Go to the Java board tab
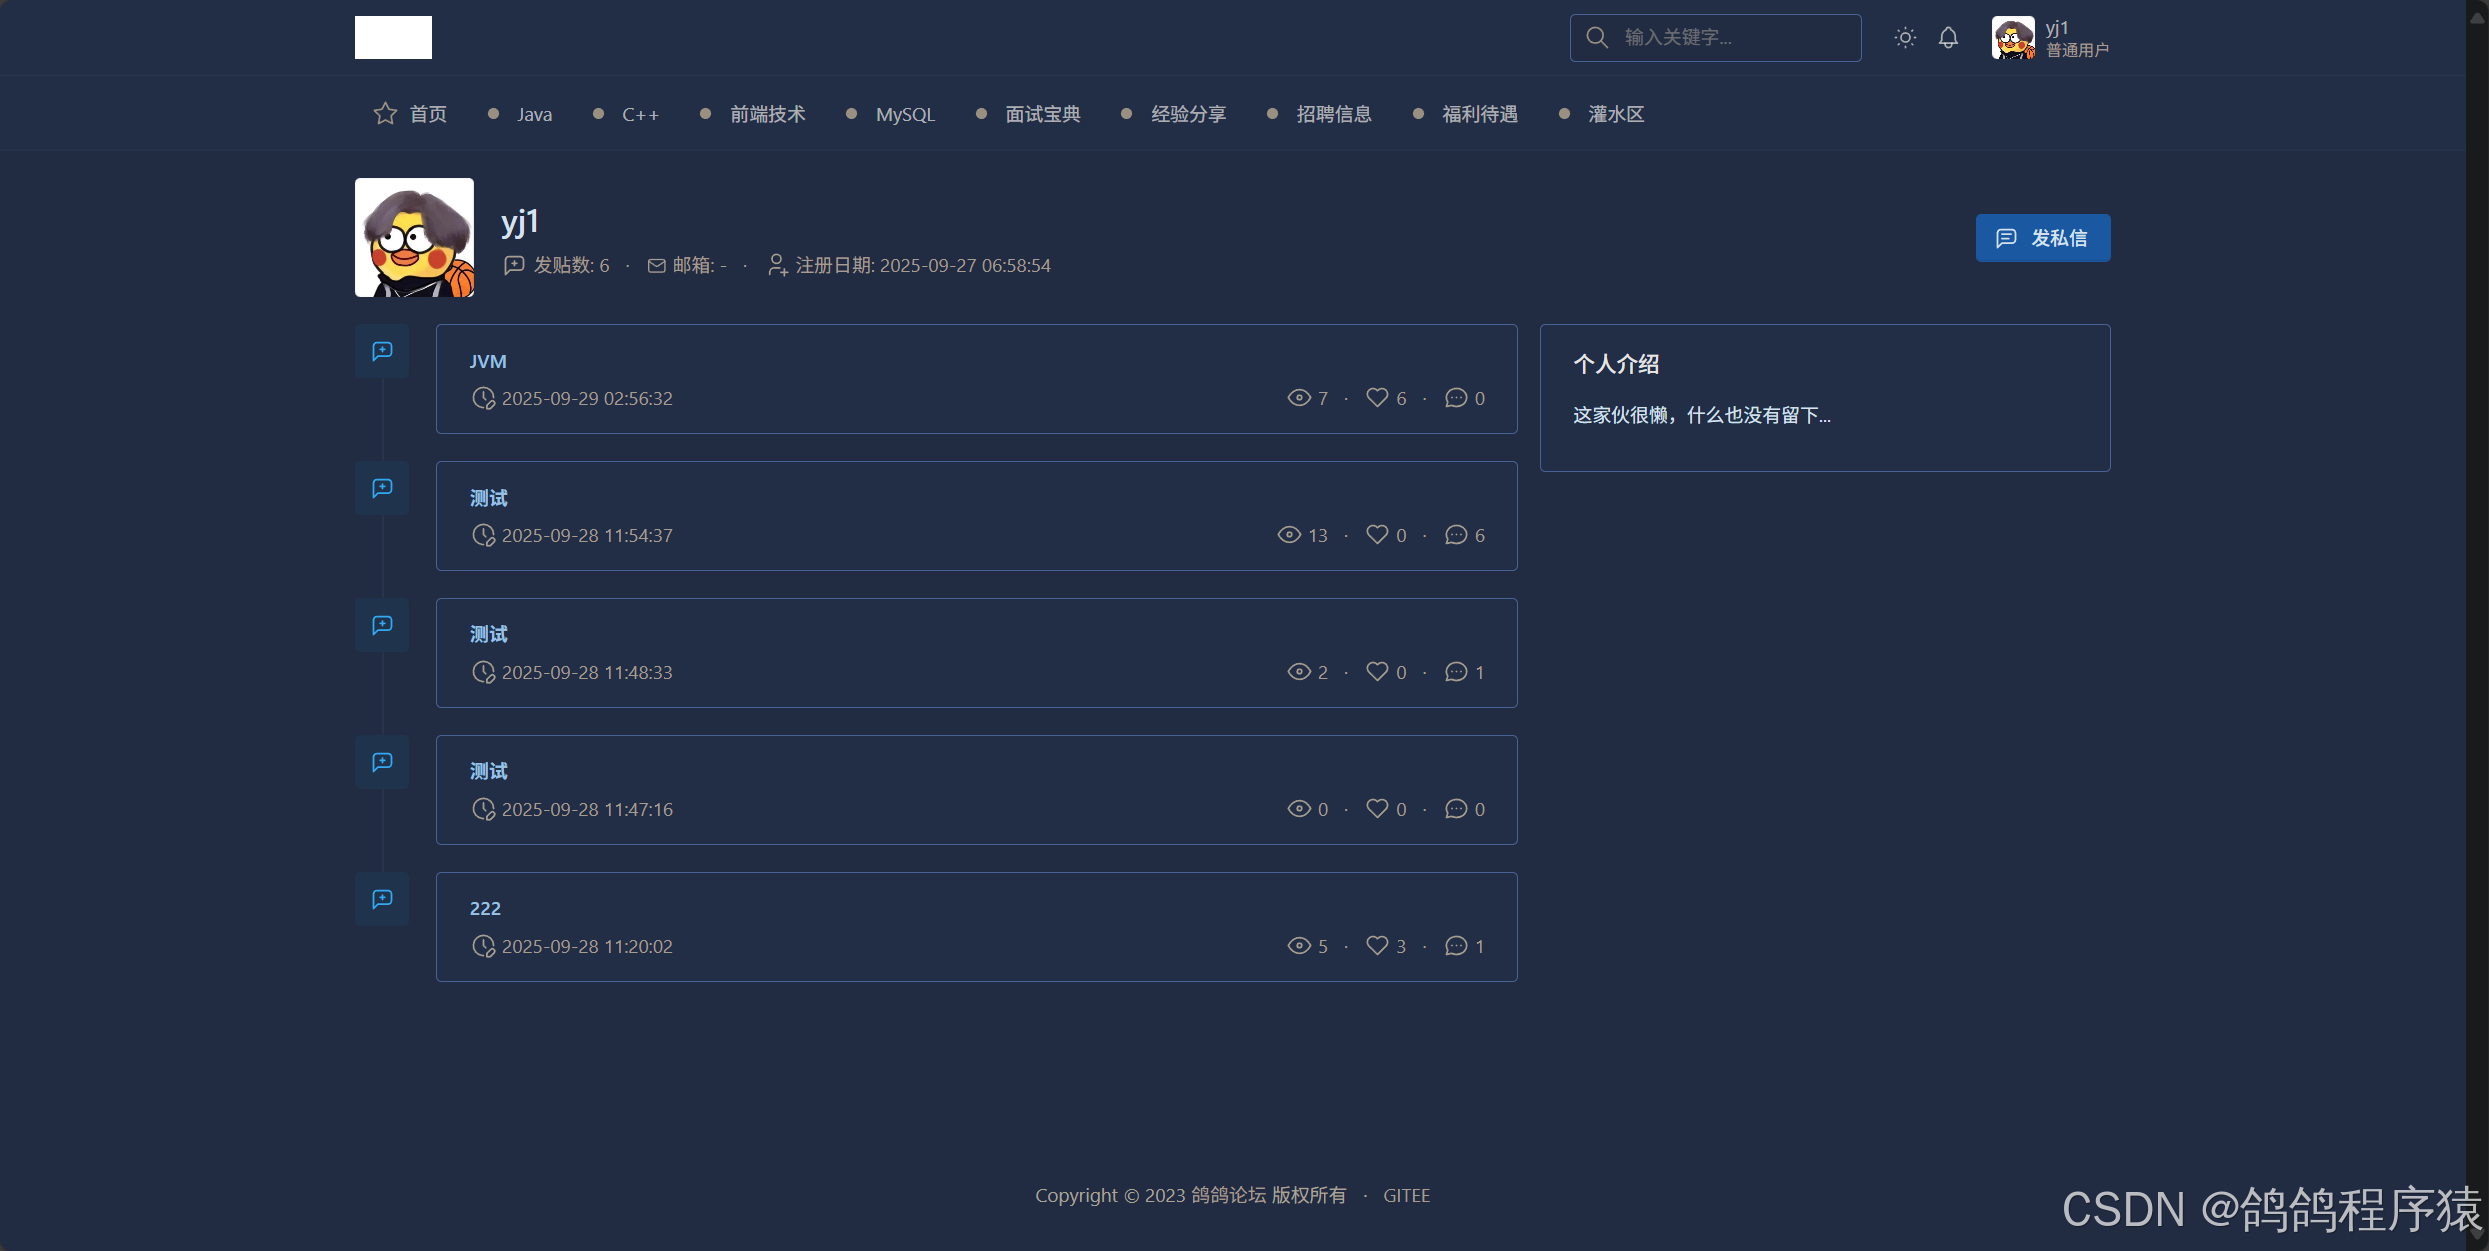Viewport: 2489px width, 1251px height. [x=534, y=115]
